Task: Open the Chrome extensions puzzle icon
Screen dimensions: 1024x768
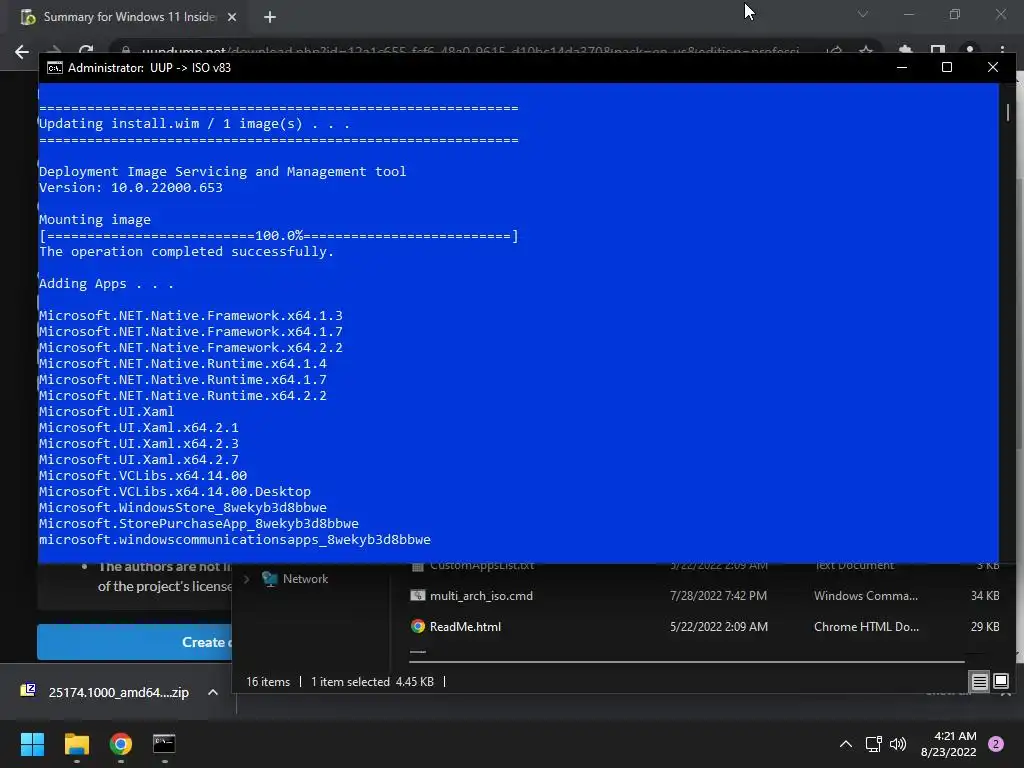Action: (905, 50)
